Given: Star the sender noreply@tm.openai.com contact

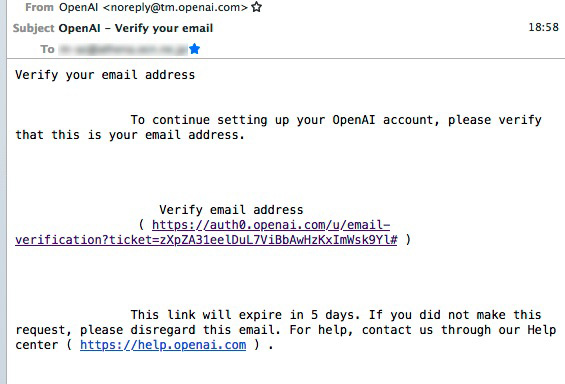Looking at the screenshot, I should click(x=256, y=7).
